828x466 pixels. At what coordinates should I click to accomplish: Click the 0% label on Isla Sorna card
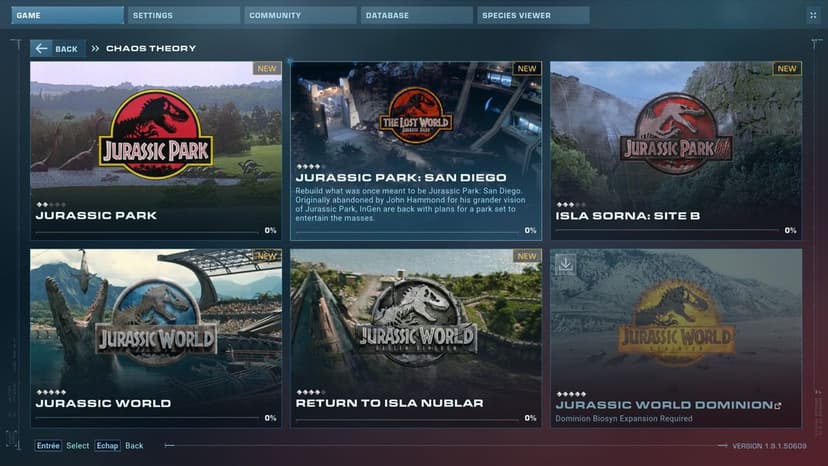[790, 230]
